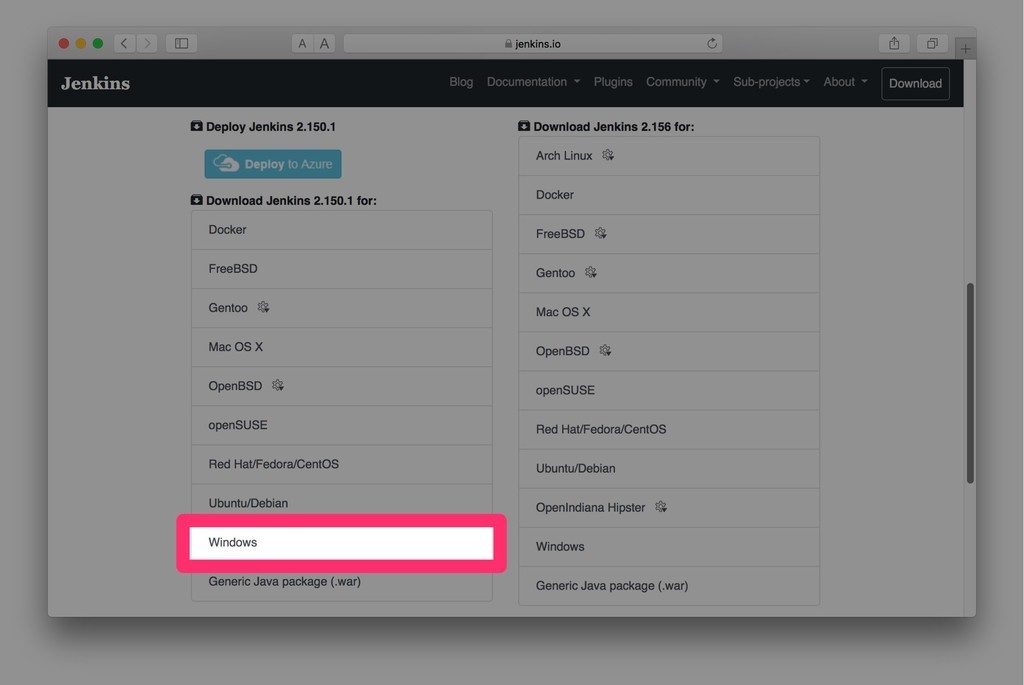Choose Generic Java package (.war) for 2.150.1
This screenshot has width=1024, height=685.
tap(342, 582)
